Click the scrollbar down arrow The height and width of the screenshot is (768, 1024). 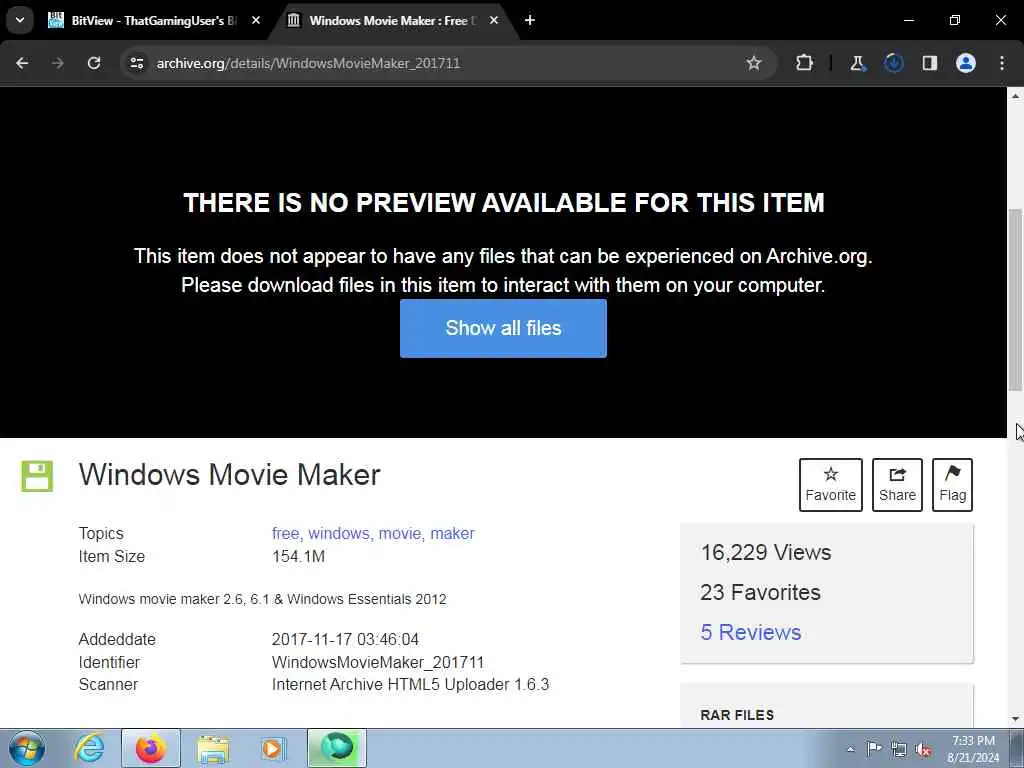tap(1016, 719)
